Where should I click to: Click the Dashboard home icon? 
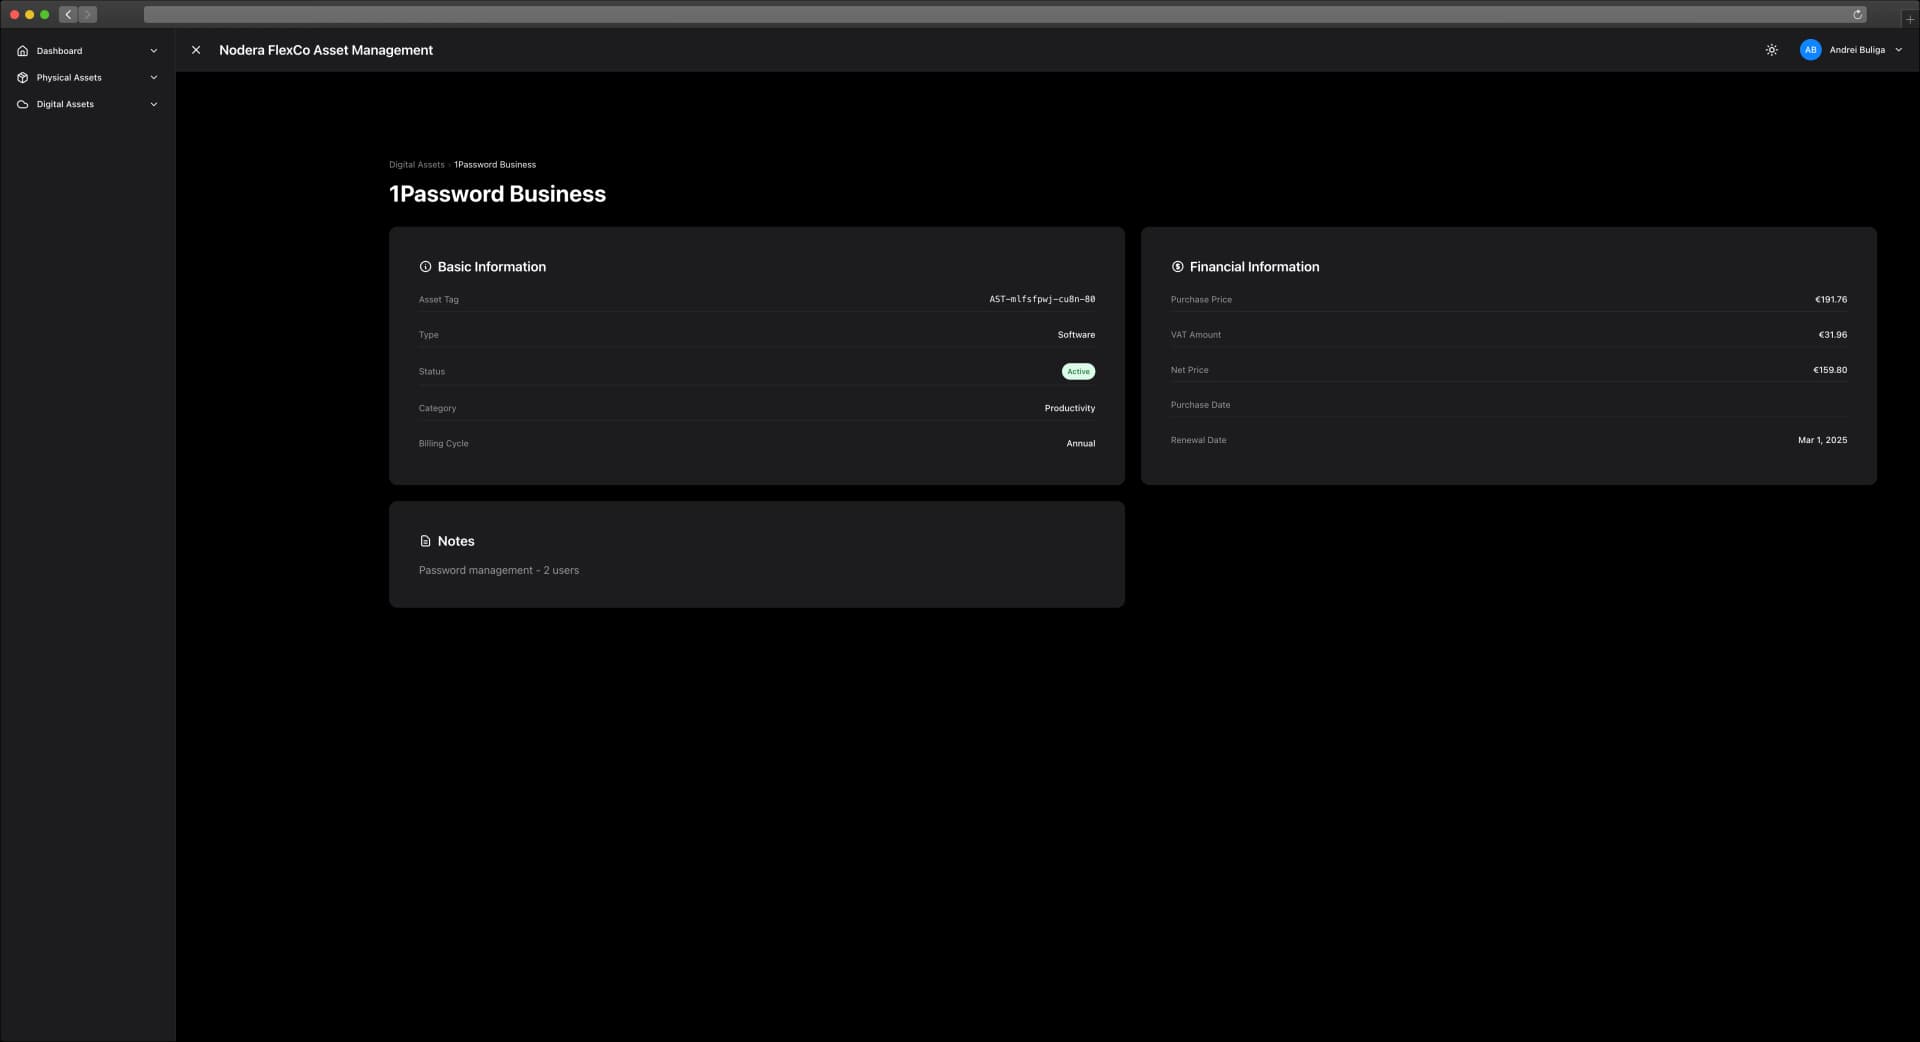23,51
